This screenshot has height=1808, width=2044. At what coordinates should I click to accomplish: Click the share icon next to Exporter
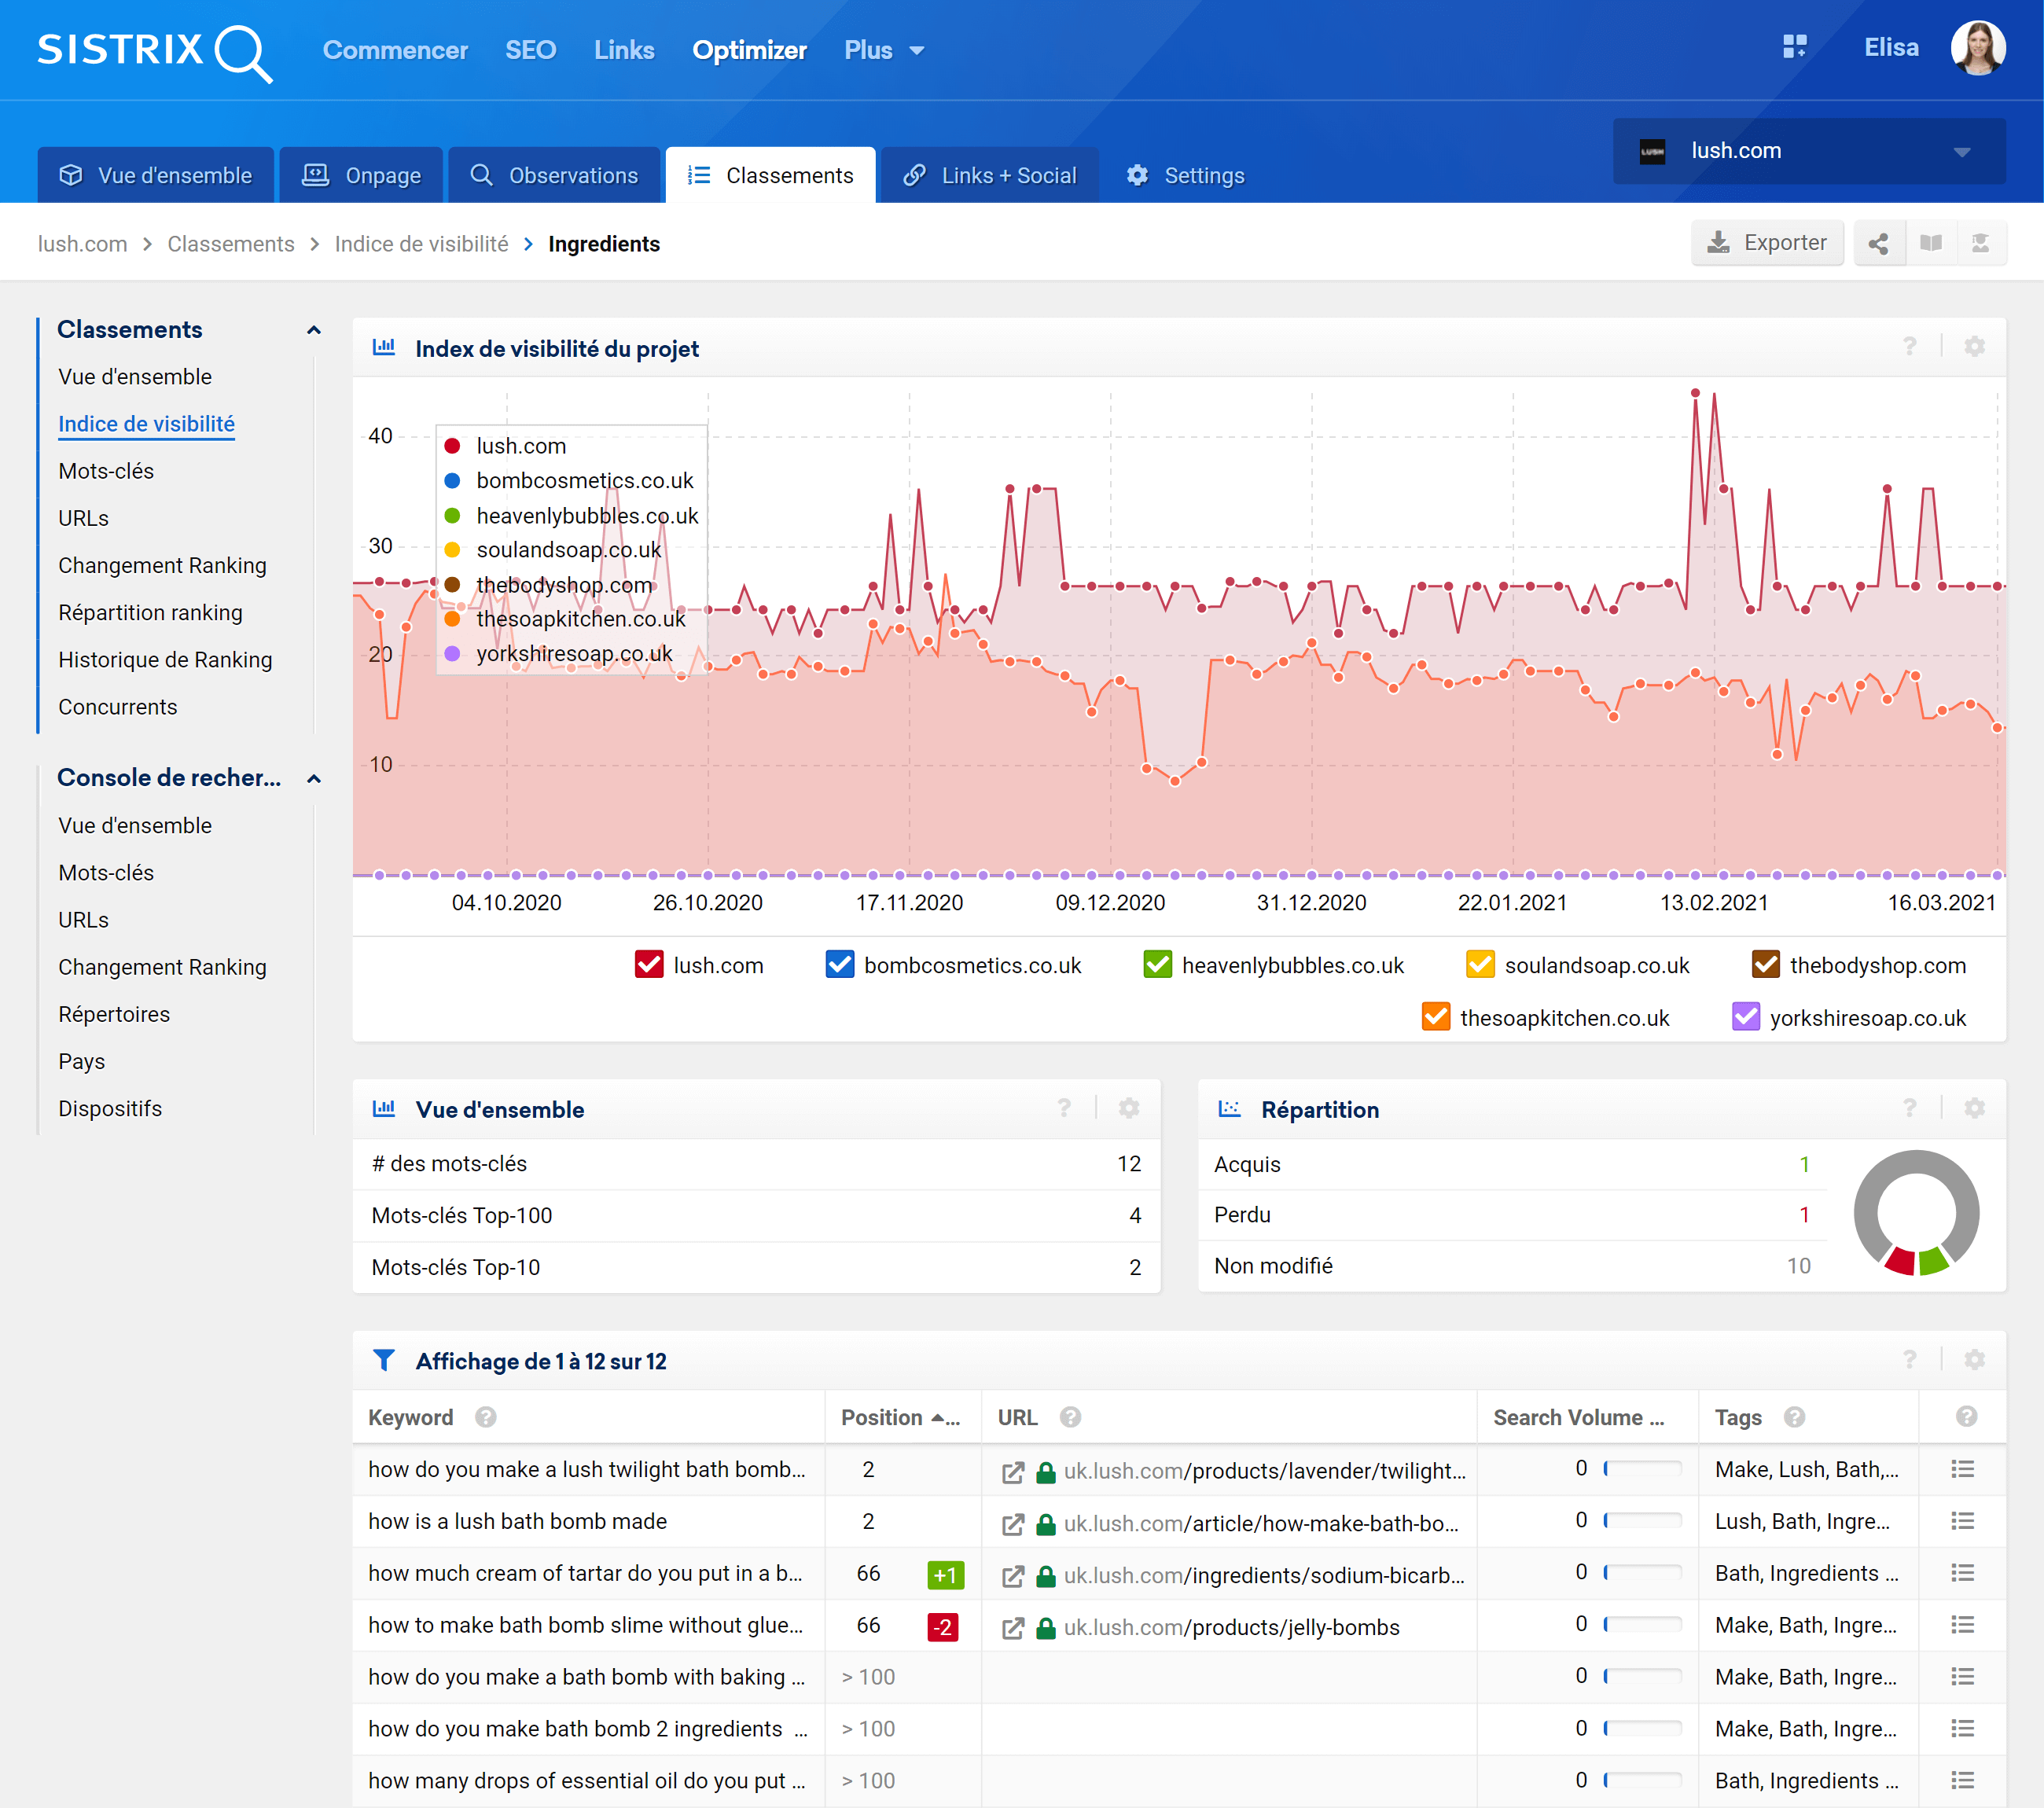tap(1878, 243)
